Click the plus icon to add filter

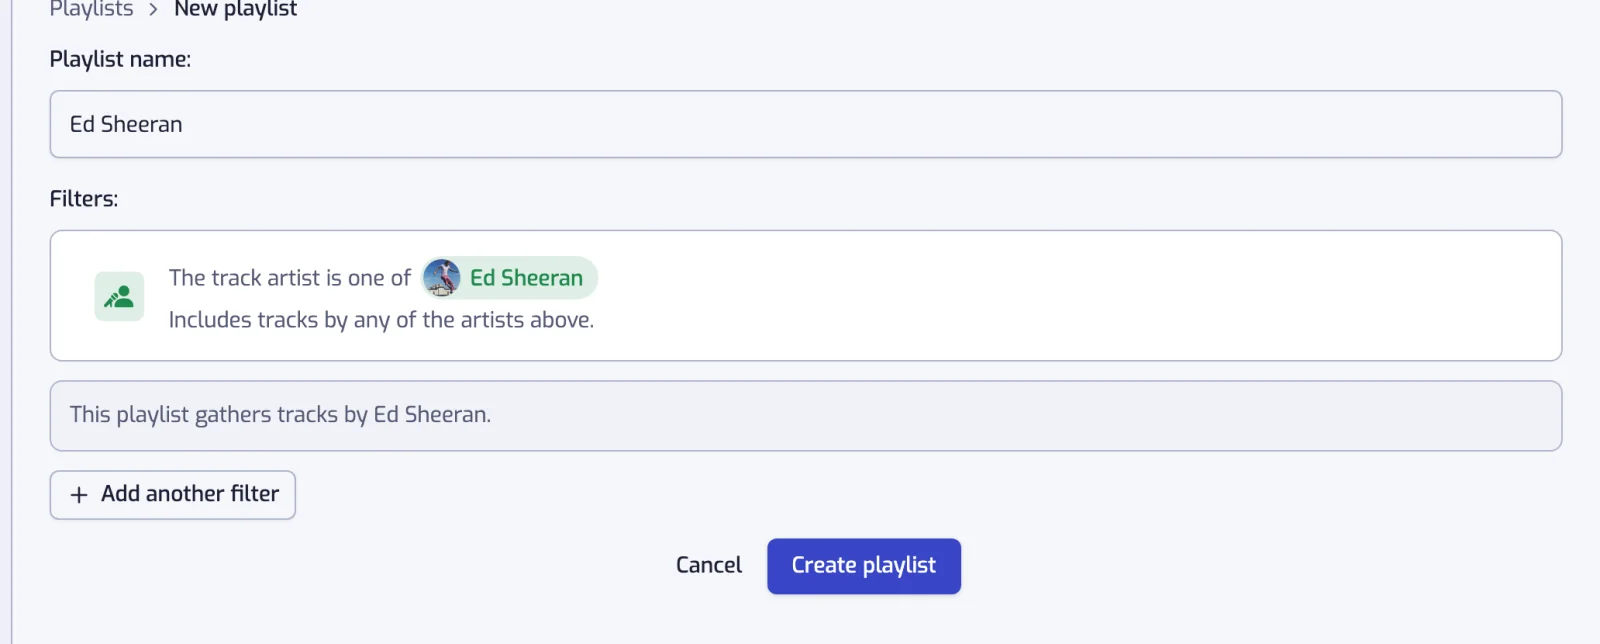[79, 495]
